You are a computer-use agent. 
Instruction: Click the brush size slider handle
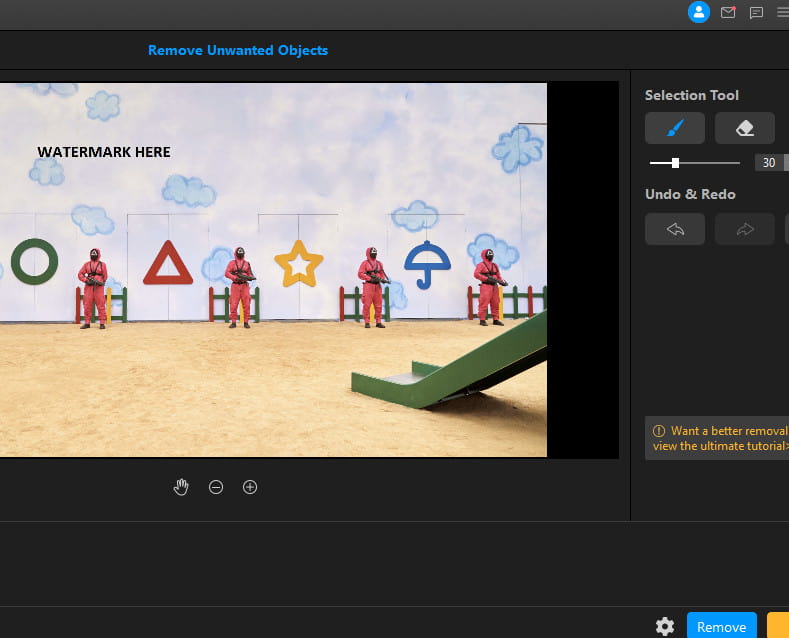click(675, 163)
